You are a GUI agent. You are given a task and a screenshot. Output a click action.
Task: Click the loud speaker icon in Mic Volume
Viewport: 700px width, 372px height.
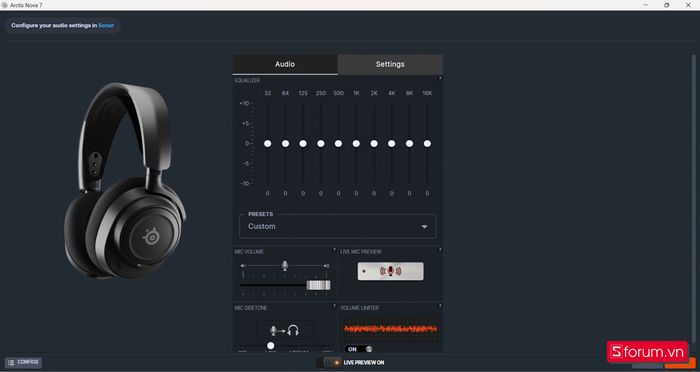click(x=326, y=266)
